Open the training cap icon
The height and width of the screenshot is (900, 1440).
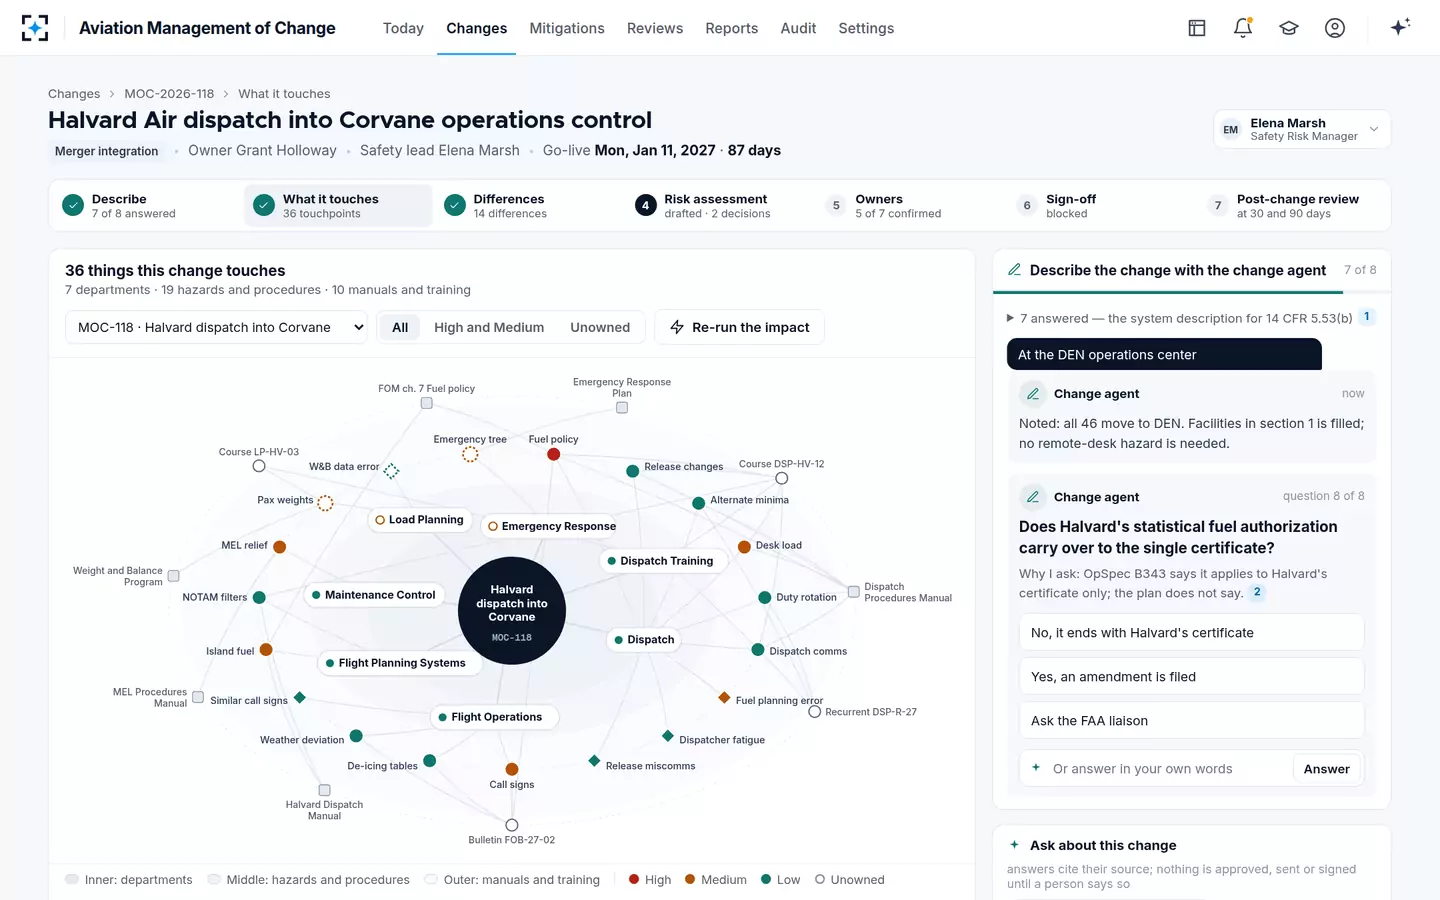tap(1289, 28)
